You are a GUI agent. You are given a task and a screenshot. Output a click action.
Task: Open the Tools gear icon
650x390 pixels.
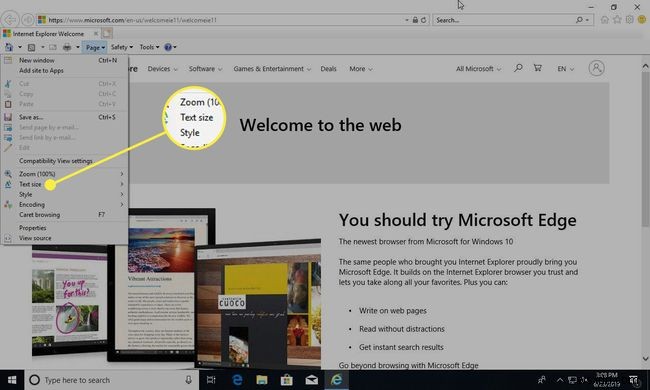coord(630,19)
